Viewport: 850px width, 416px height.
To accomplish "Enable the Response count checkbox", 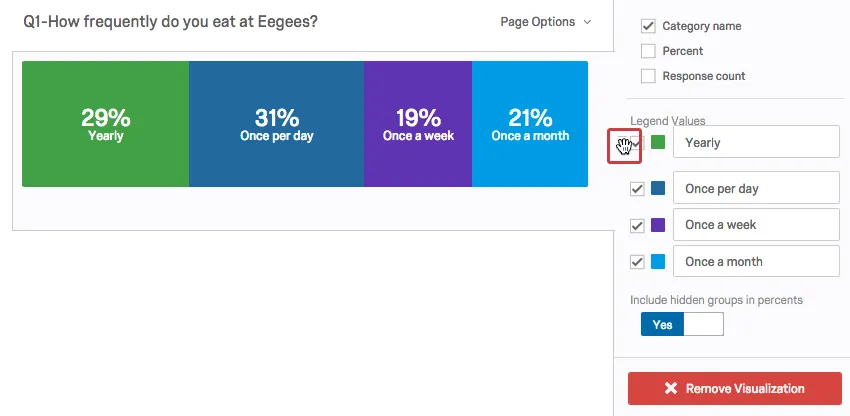I will click(x=648, y=76).
